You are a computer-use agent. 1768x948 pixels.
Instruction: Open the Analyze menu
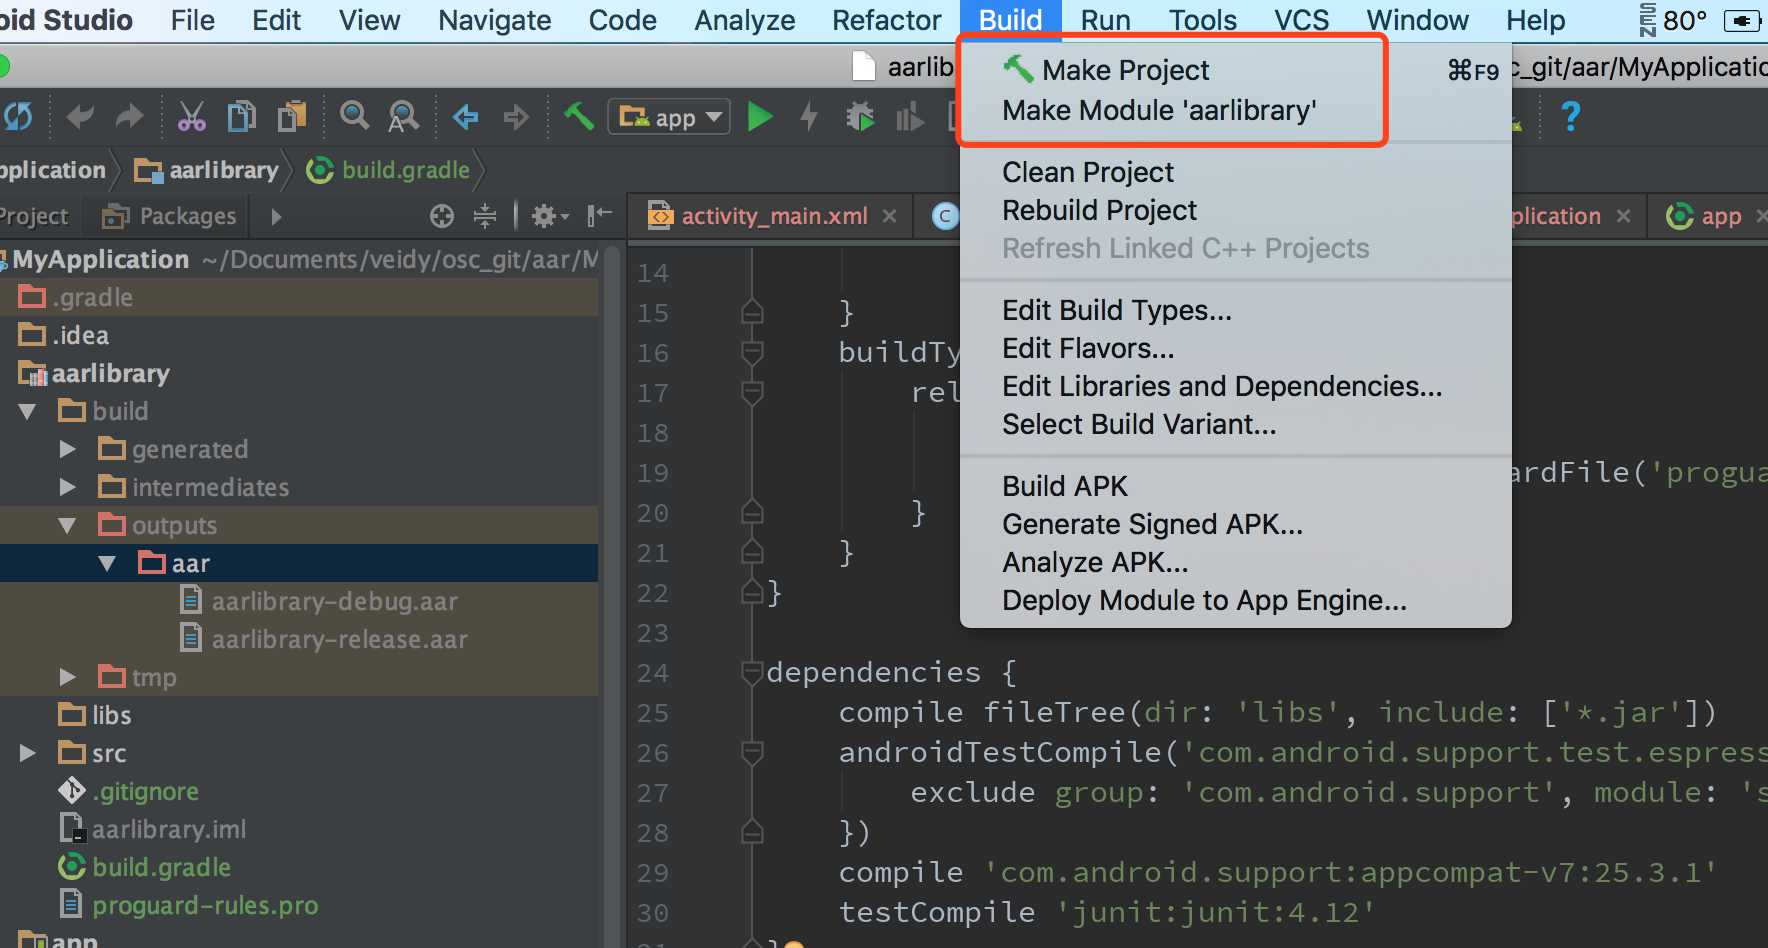(745, 20)
